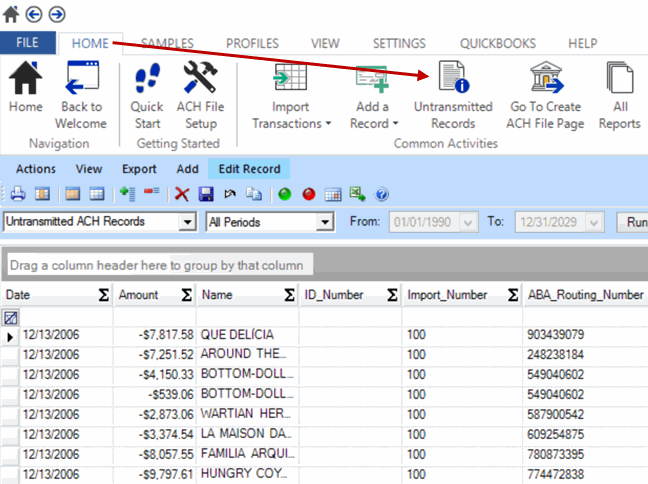
Task: Click the Untransmitted Records ribbon icon
Action: coord(453,96)
